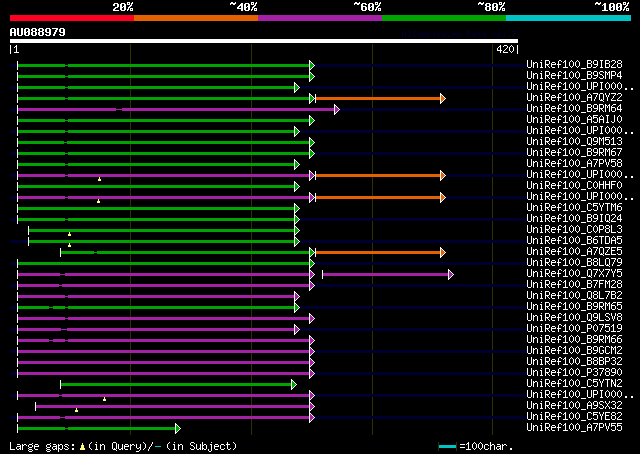
Task: Click the yellow gap marker under B6TDA5 row
Action: tap(69, 245)
